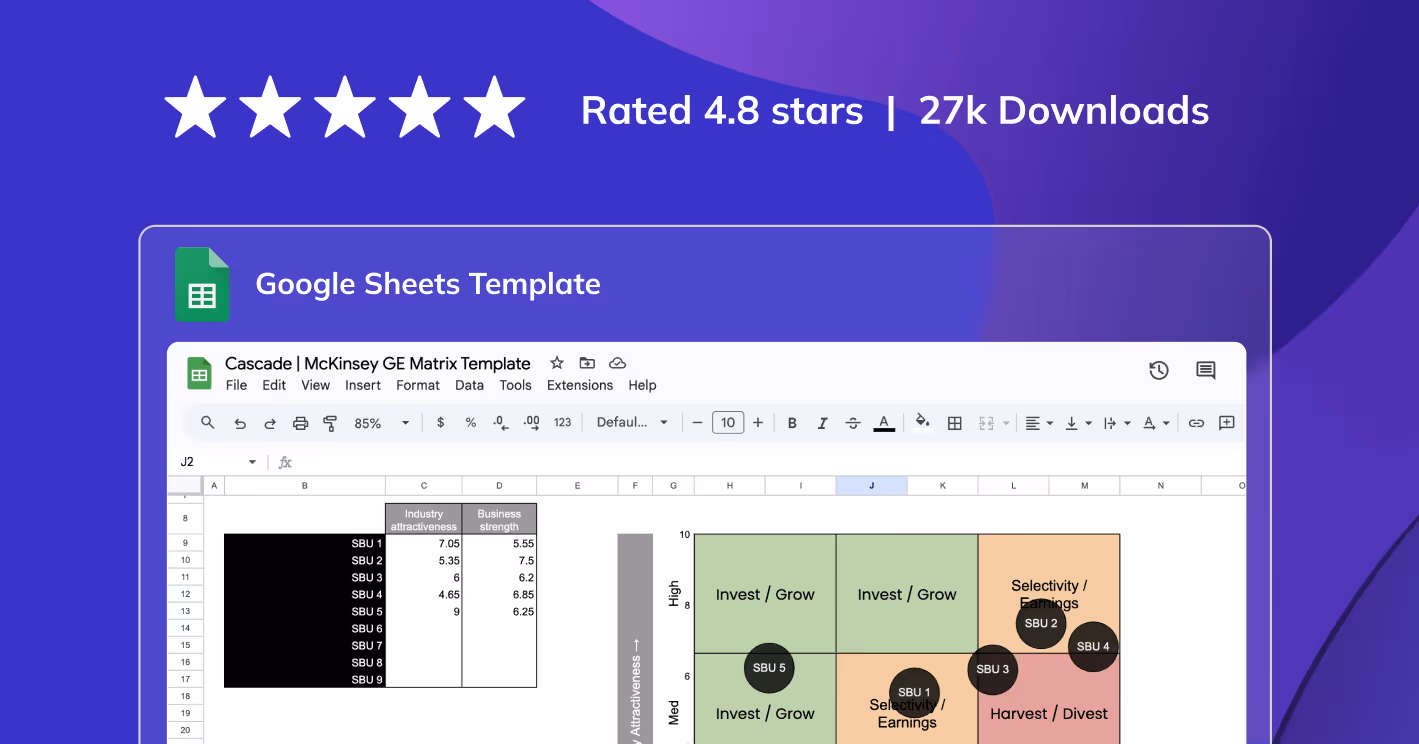This screenshot has width=1419, height=744.
Task: Click the SBU 3 label cell
Action: coord(305,577)
